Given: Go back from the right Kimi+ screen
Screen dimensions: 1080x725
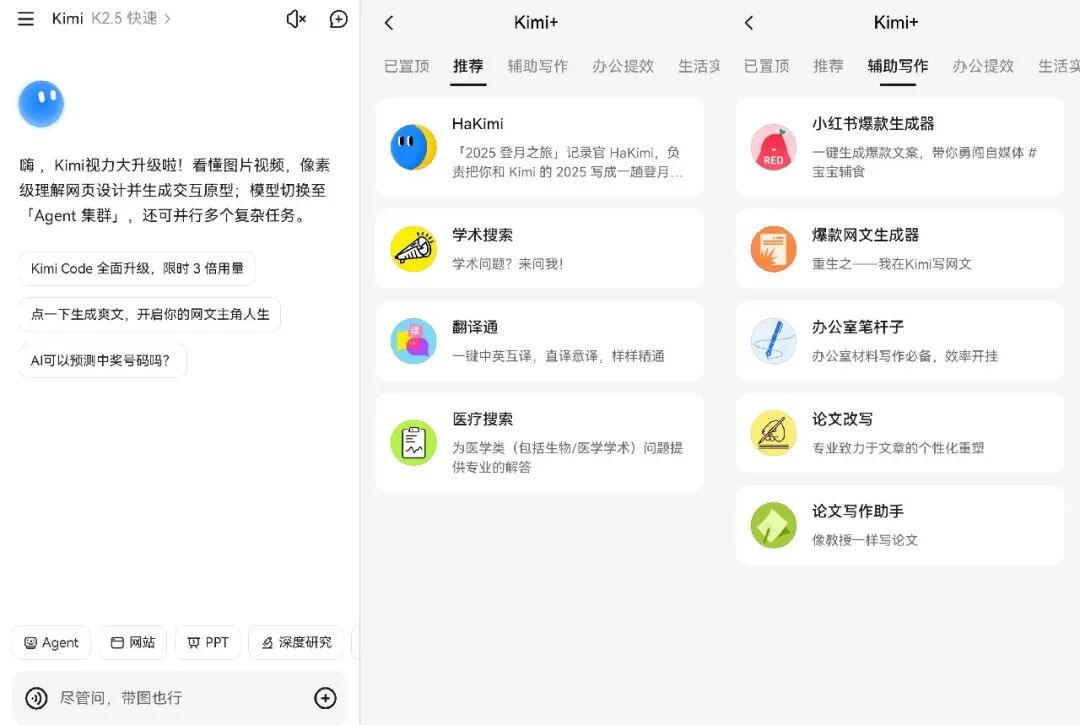Looking at the screenshot, I should click(749, 23).
